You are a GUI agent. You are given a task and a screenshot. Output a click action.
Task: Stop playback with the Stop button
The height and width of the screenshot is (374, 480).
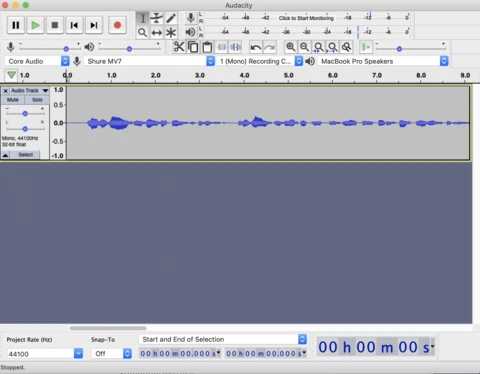[55, 25]
